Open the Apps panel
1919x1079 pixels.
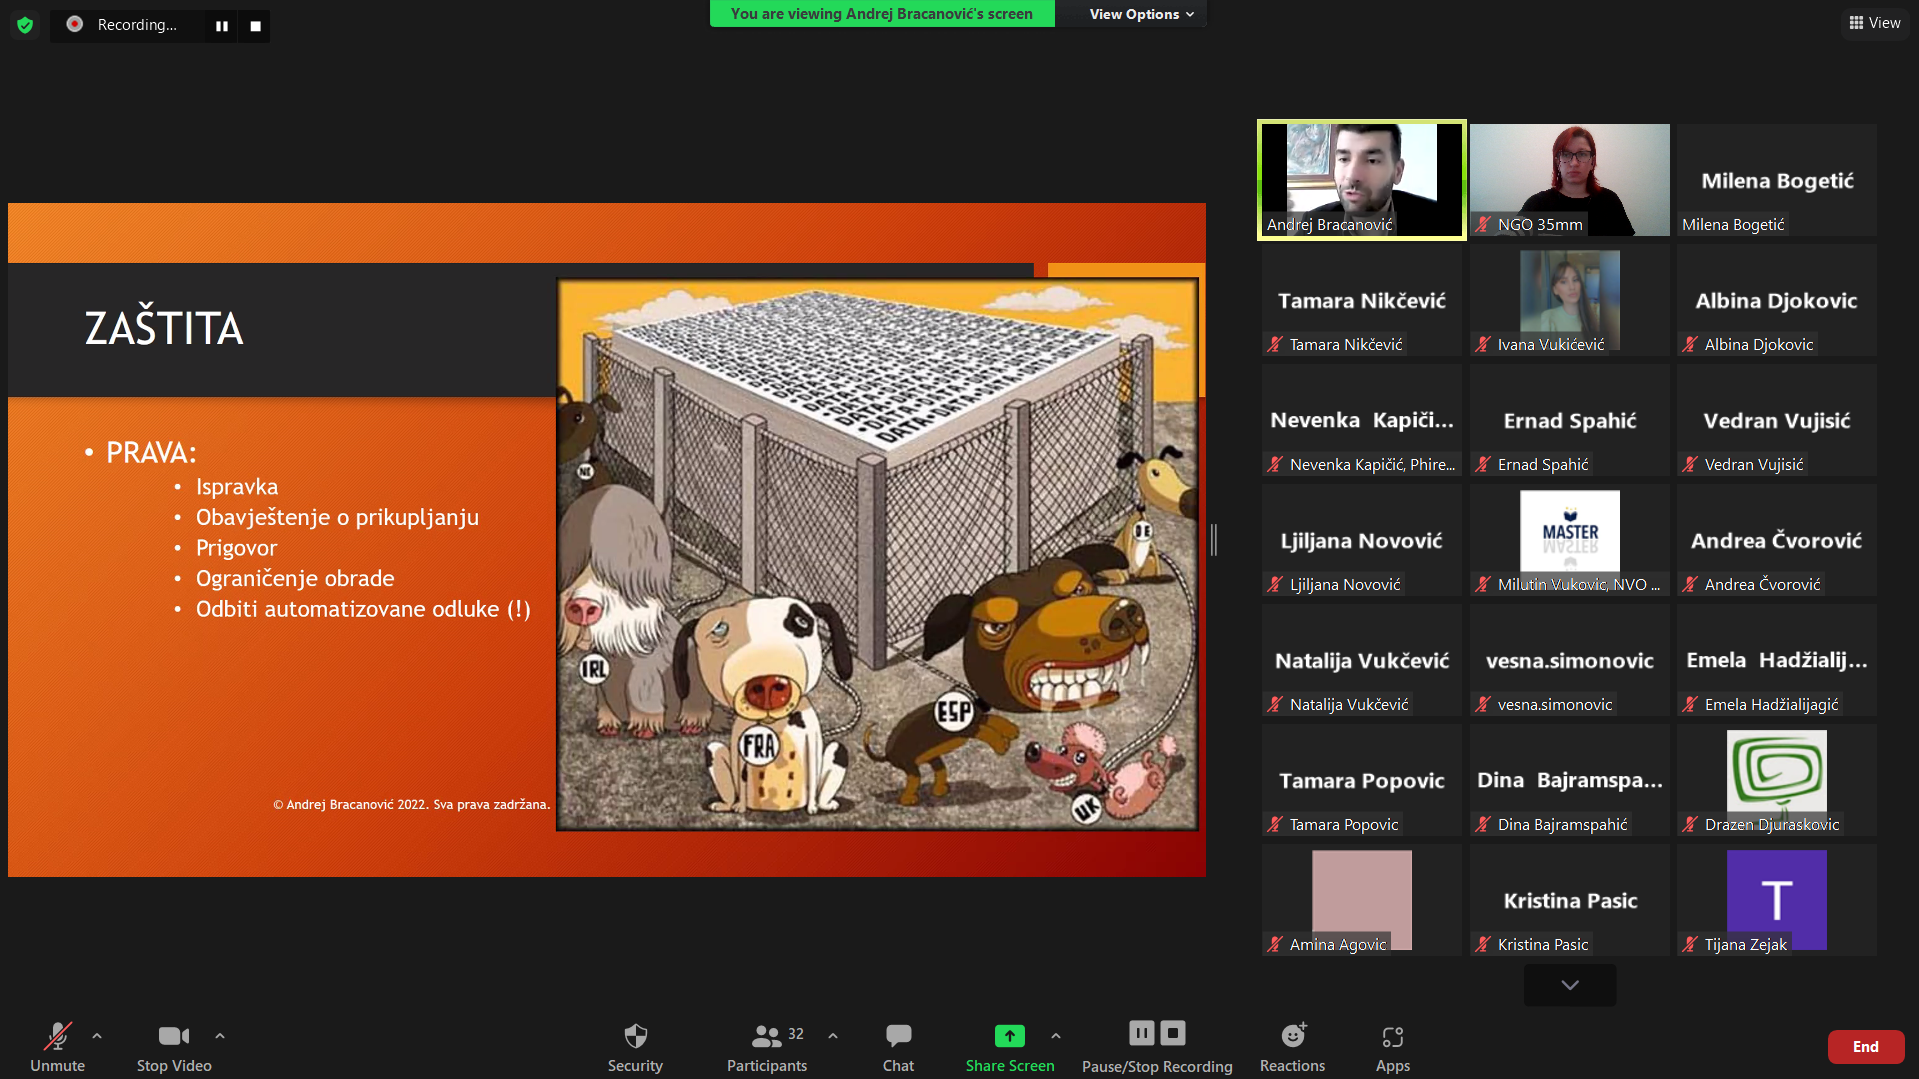(1392, 1046)
